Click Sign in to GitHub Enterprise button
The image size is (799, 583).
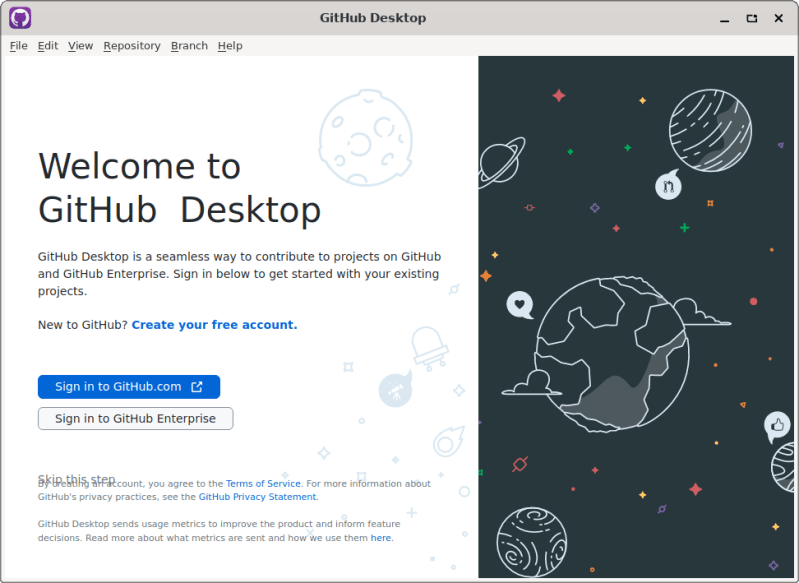click(x=136, y=418)
